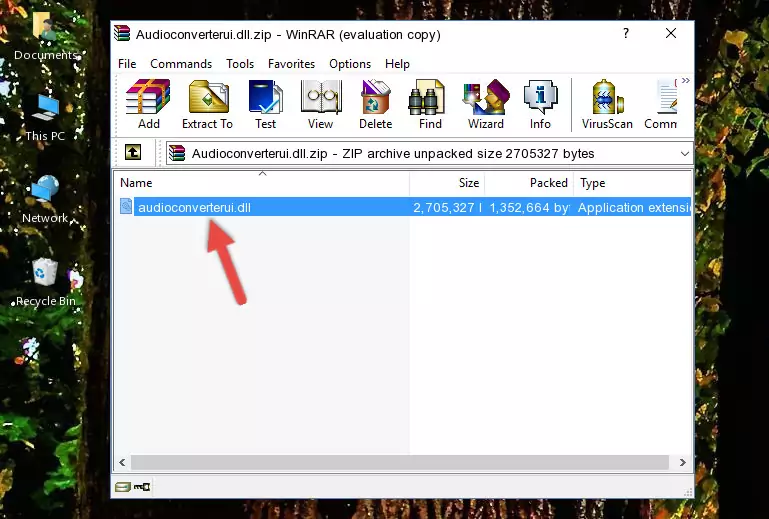Click the Extract To toolbar icon
This screenshot has height=519, width=769.
(207, 104)
